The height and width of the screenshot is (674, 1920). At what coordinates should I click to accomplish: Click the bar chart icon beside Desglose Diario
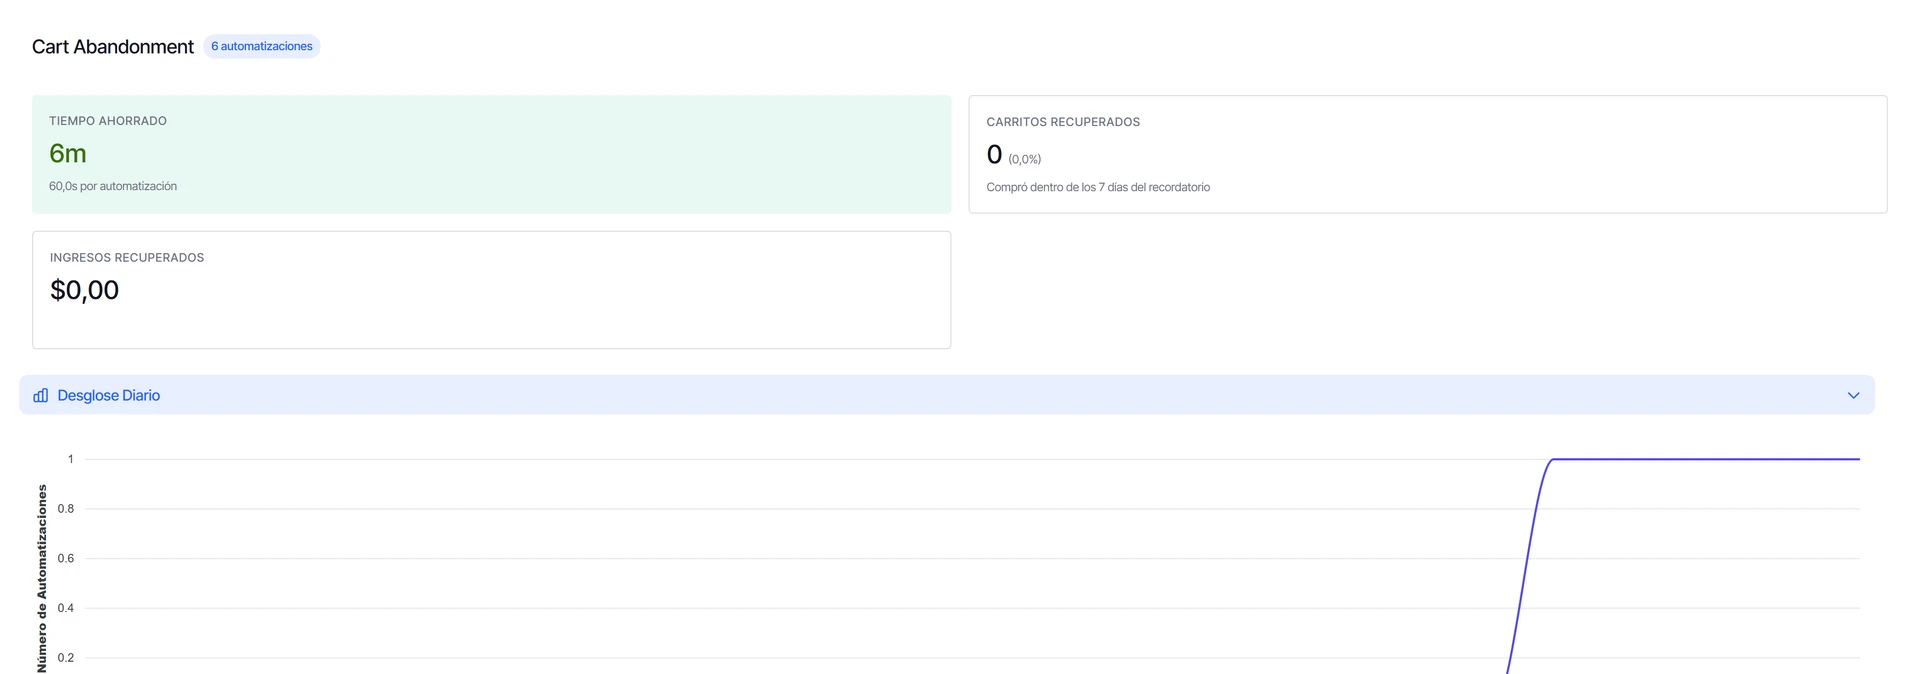click(41, 395)
